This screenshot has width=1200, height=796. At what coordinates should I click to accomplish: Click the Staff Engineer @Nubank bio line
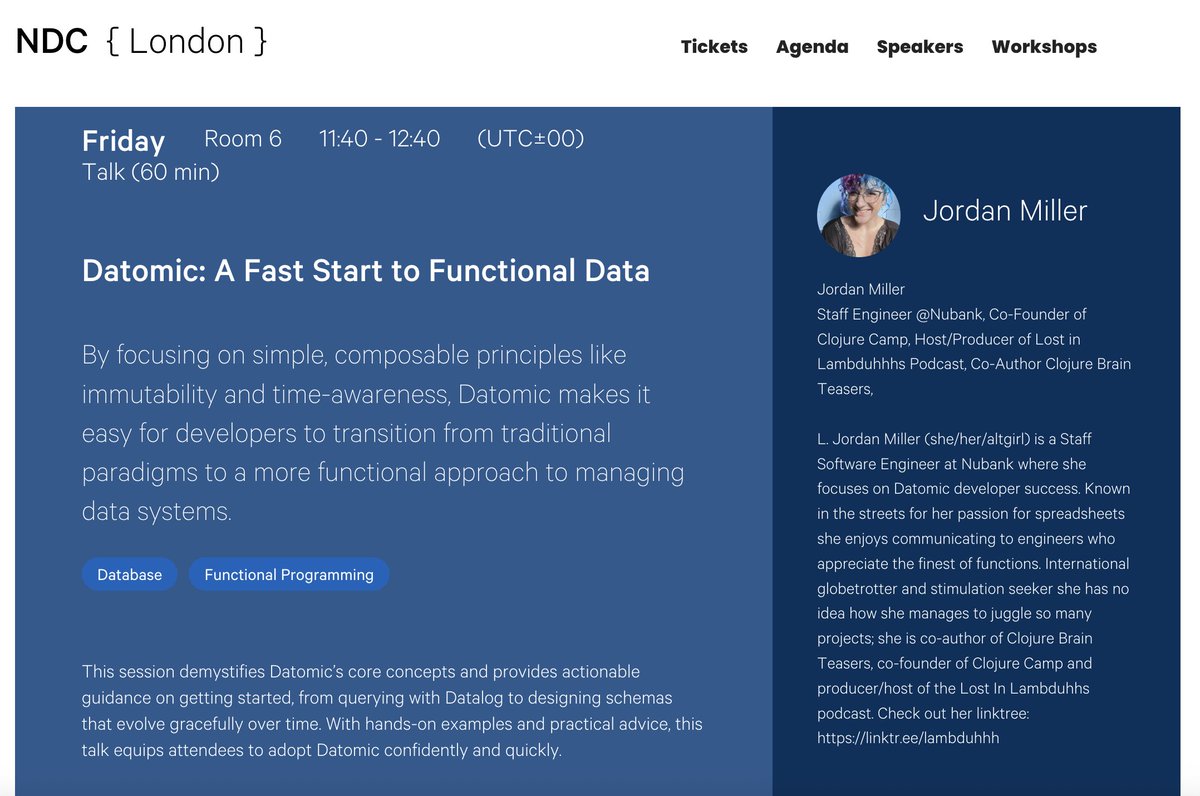tap(974, 351)
